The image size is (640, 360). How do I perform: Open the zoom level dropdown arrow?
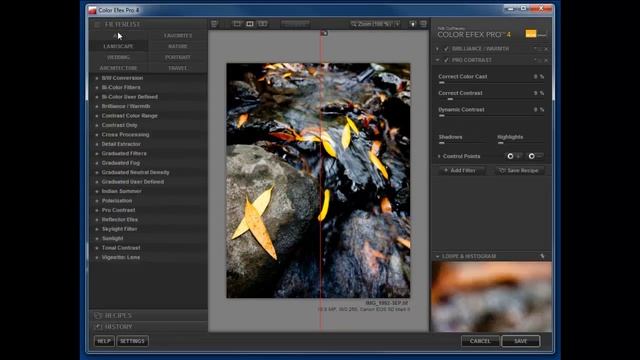pos(397,24)
